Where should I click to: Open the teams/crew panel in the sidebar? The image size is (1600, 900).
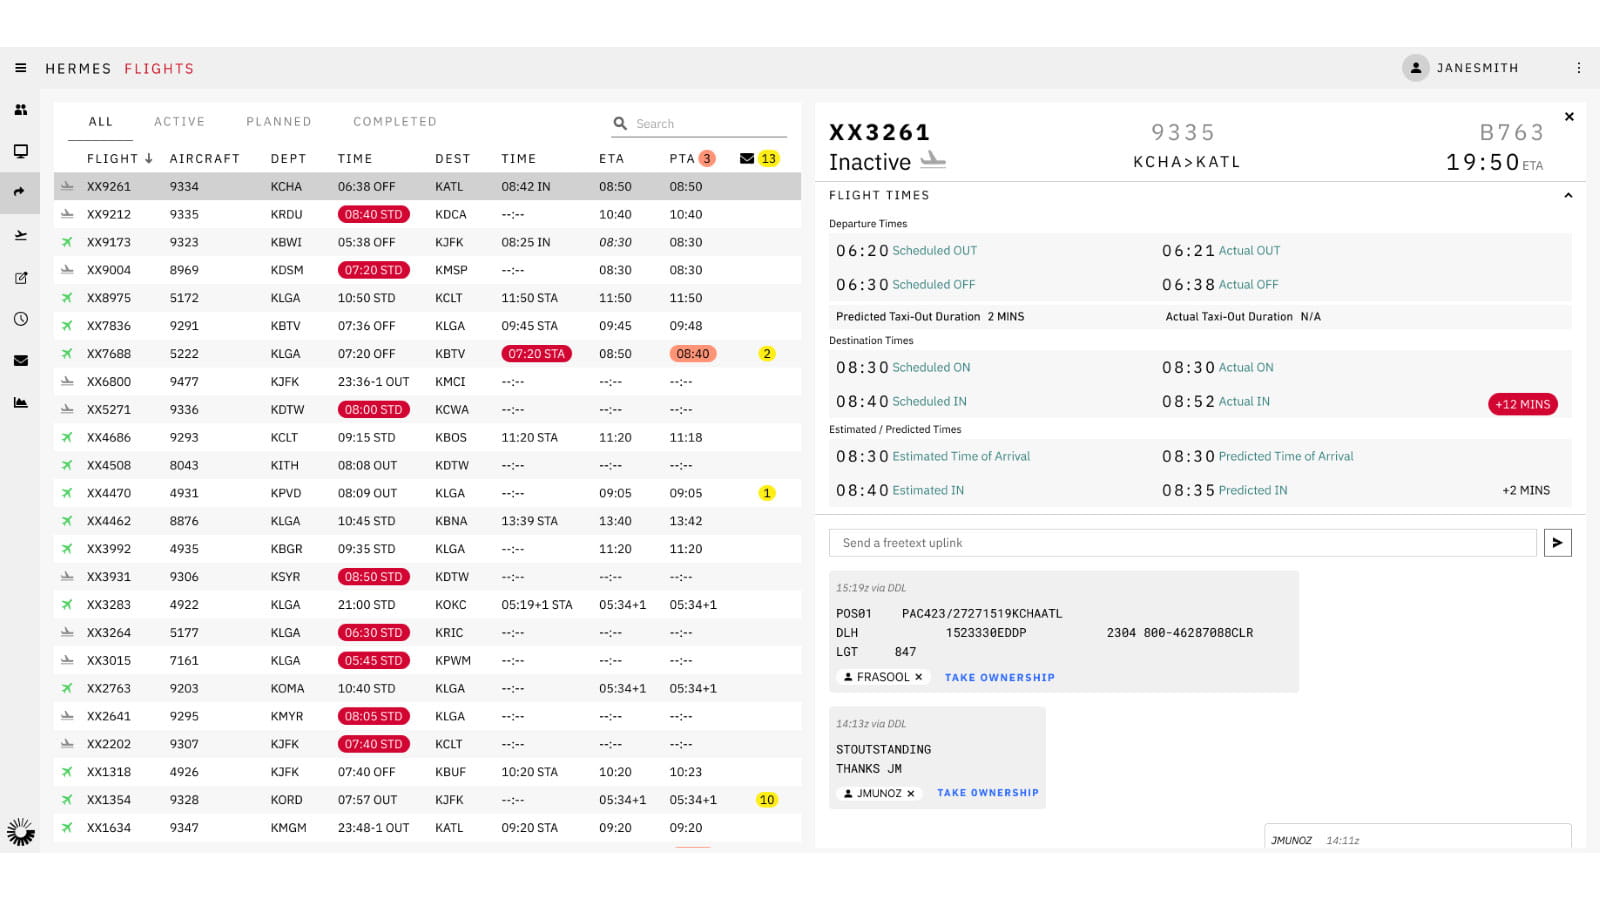(20, 110)
